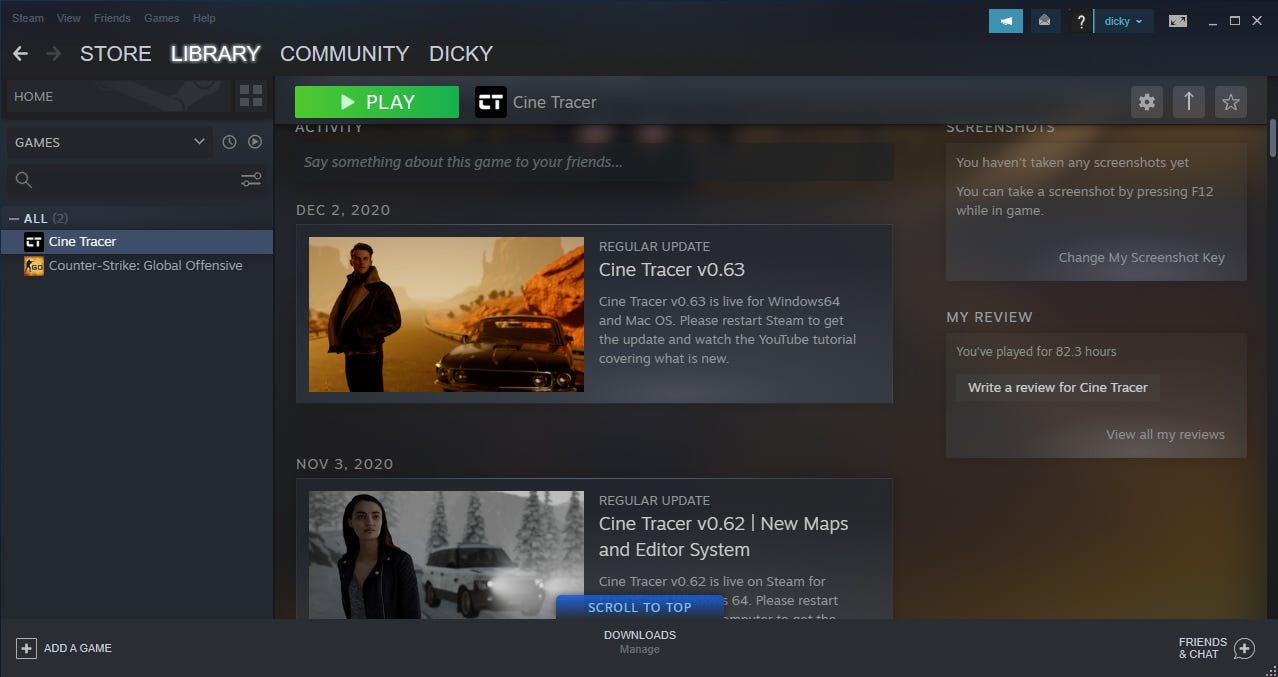This screenshot has width=1278, height=677.
Task: Click the library search input field
Action: pos(137,180)
